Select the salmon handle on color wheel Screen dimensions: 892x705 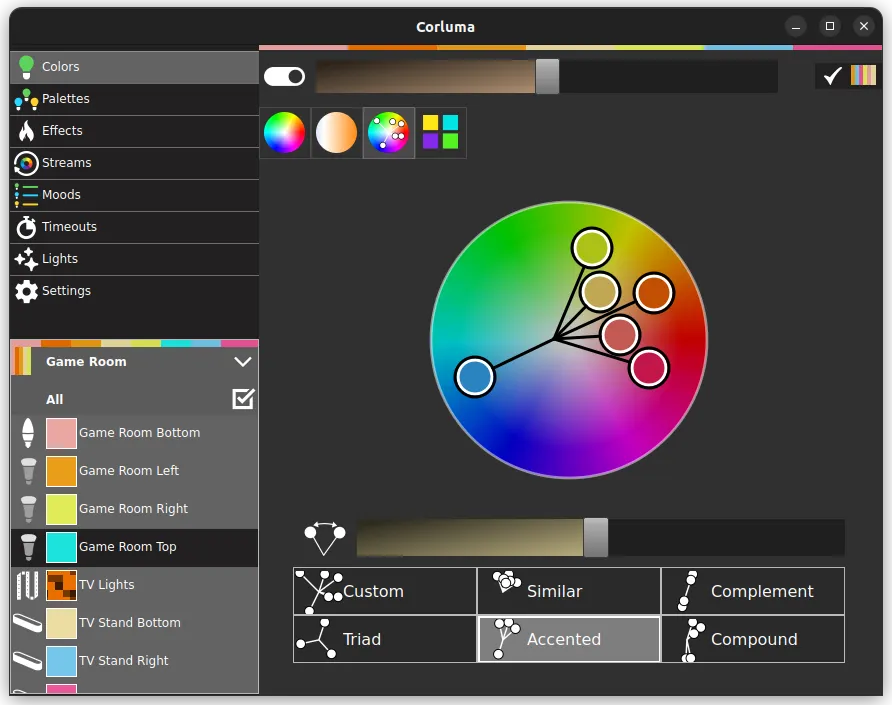pyautogui.click(x=620, y=335)
